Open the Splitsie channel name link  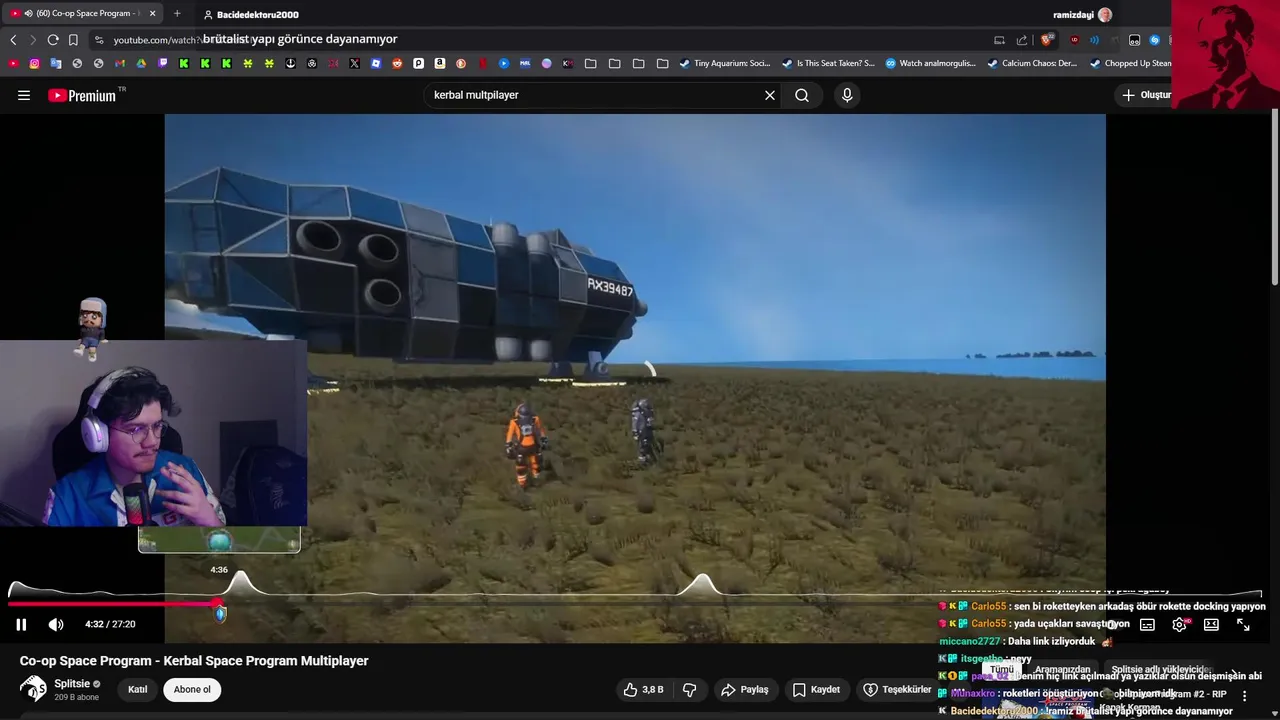72,684
